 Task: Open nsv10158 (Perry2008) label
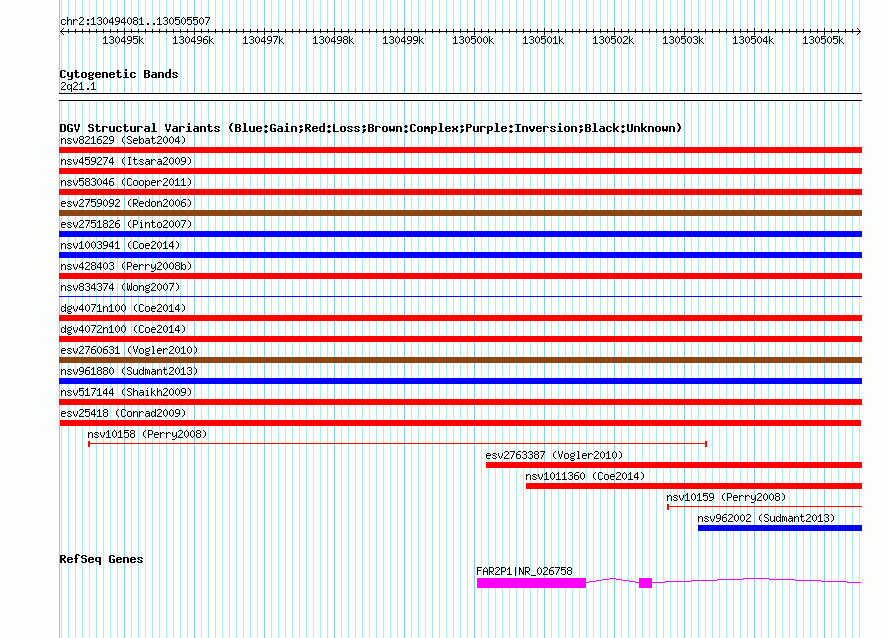click(x=147, y=434)
